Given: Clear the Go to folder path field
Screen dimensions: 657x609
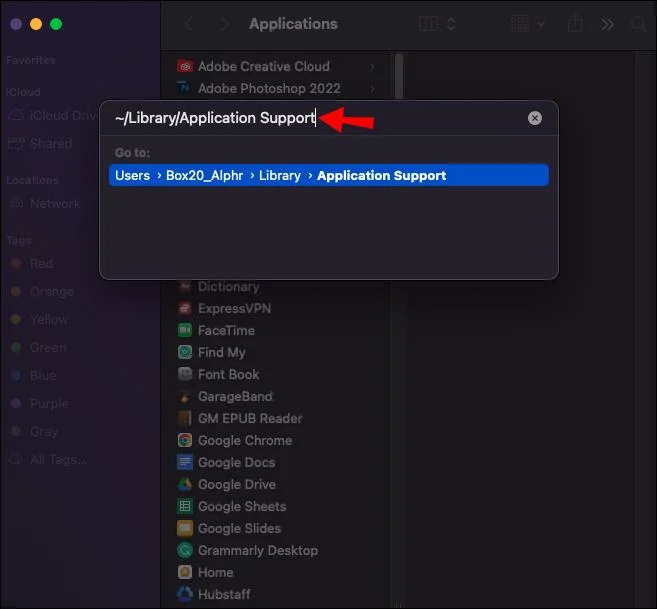Looking at the screenshot, I should [535, 118].
